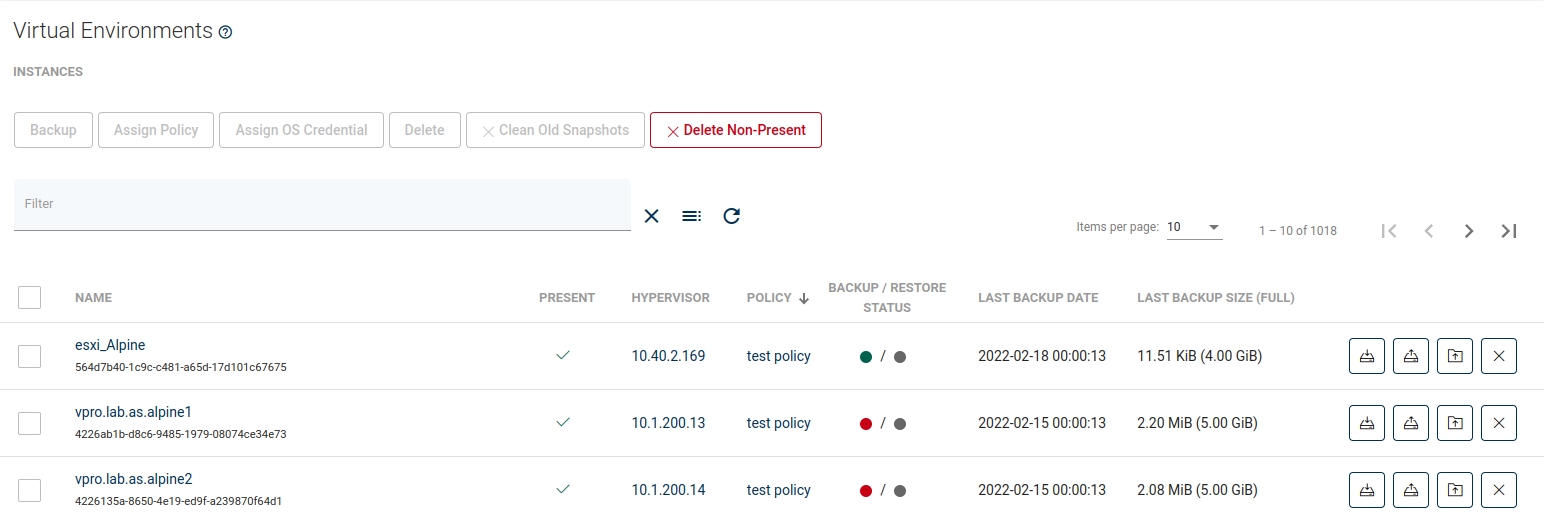The image size is (1544, 522).
Task: Open the 10.40.2.169 hypervisor link
Action: point(668,356)
